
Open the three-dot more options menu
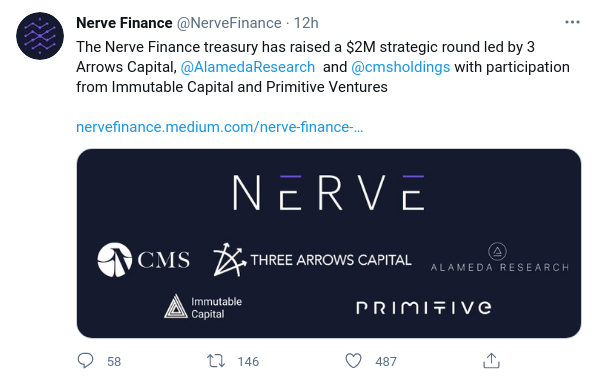click(x=572, y=22)
